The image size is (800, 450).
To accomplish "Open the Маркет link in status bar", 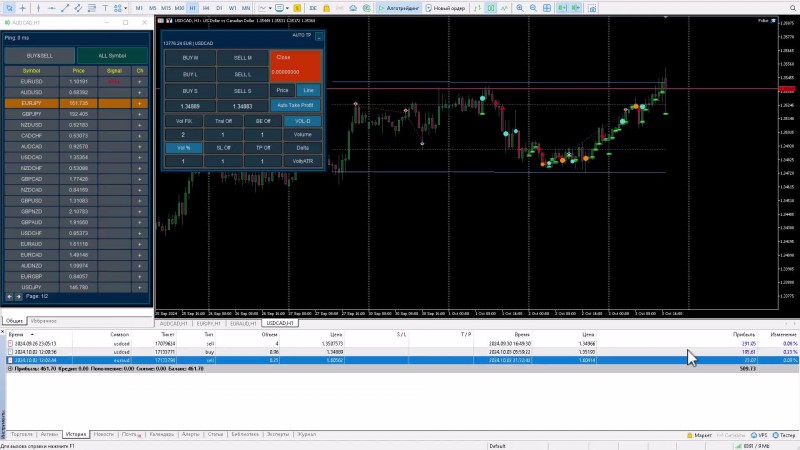I will pos(699,435).
